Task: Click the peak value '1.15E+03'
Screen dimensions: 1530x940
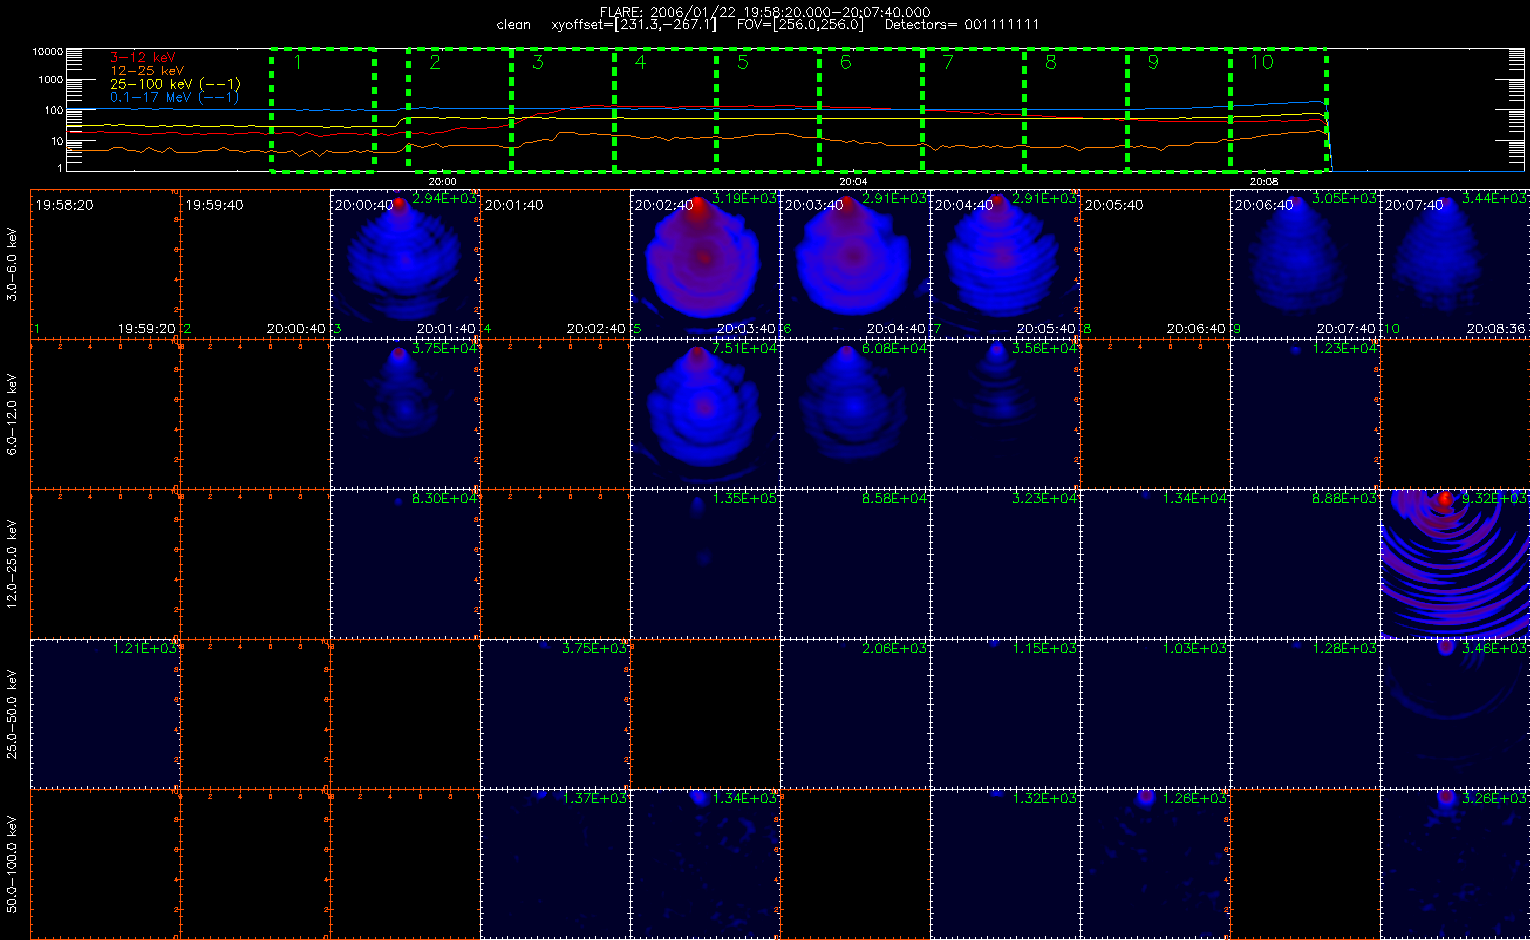Action: (1045, 648)
